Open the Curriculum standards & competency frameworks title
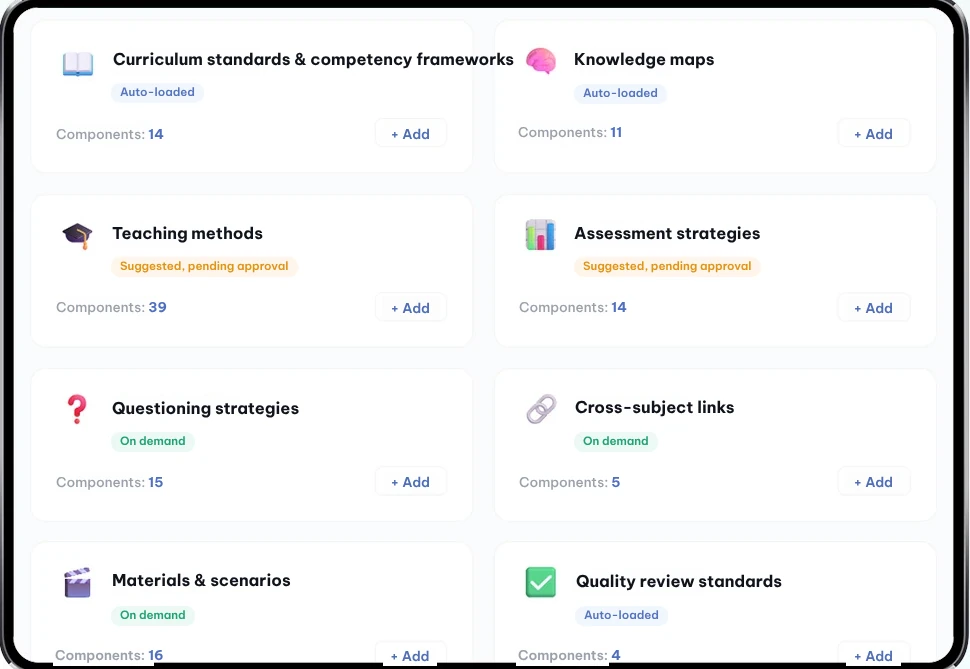970x669 pixels. pos(313,59)
